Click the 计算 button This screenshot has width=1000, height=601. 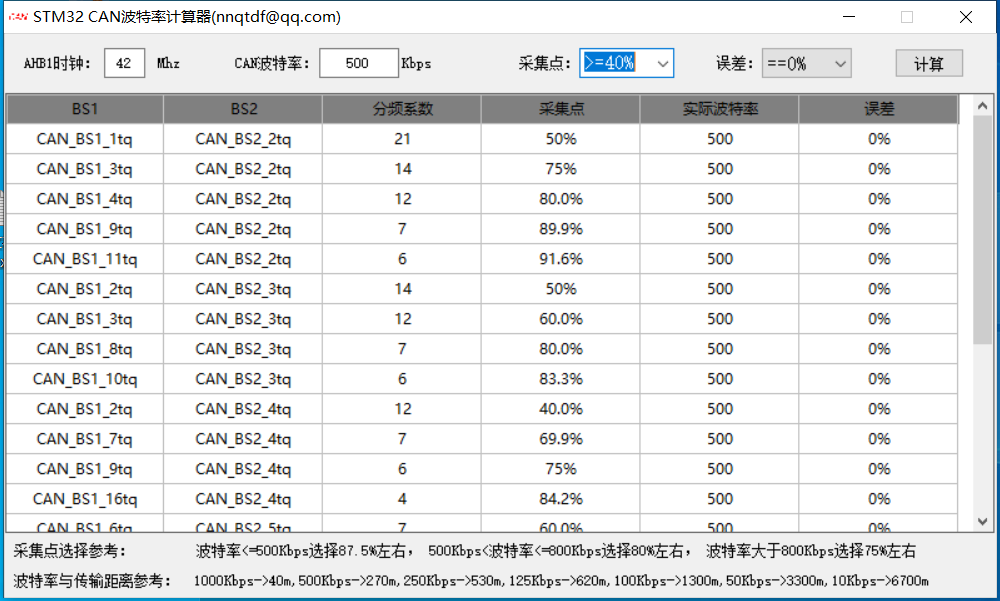(928, 62)
